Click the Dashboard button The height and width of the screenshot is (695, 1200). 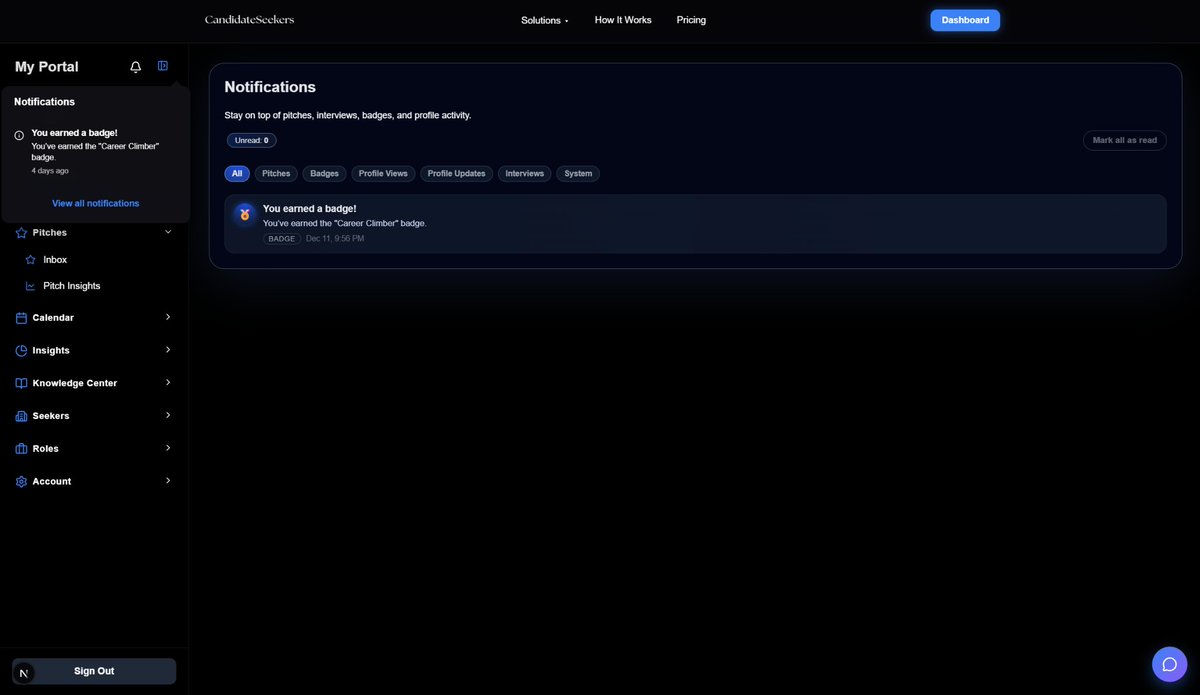tap(965, 20)
